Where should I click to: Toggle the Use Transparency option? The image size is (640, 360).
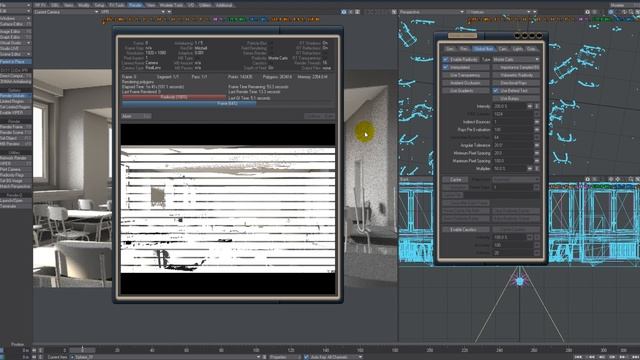pyautogui.click(x=466, y=75)
